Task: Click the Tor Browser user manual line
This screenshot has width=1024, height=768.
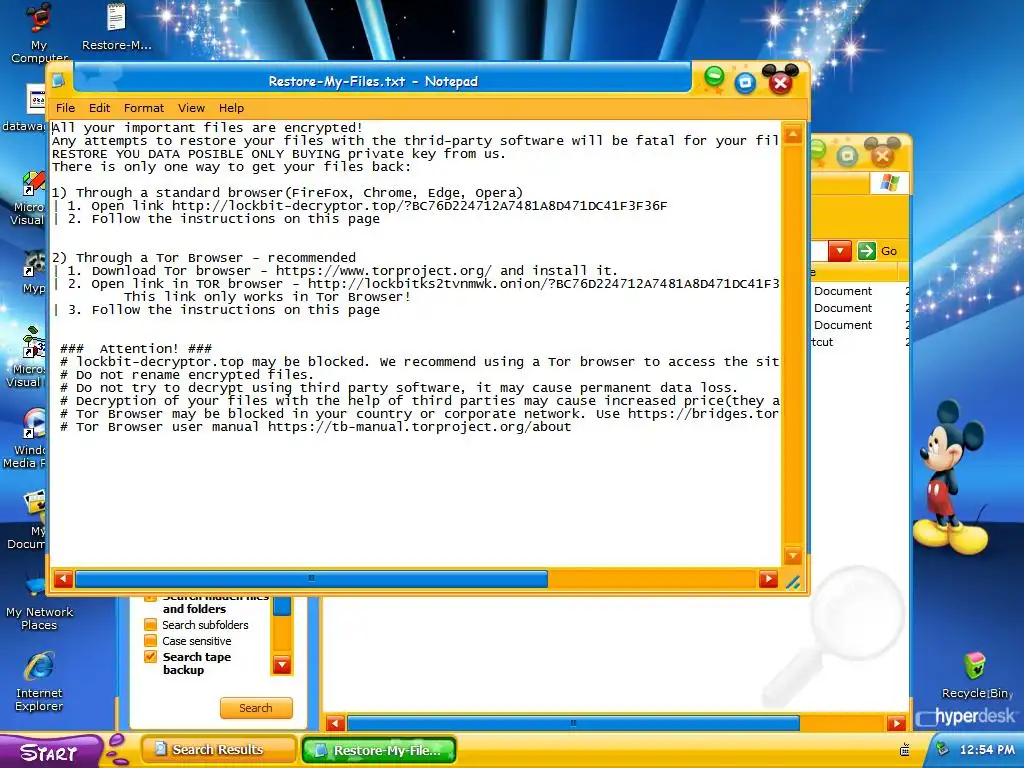Action: point(315,426)
